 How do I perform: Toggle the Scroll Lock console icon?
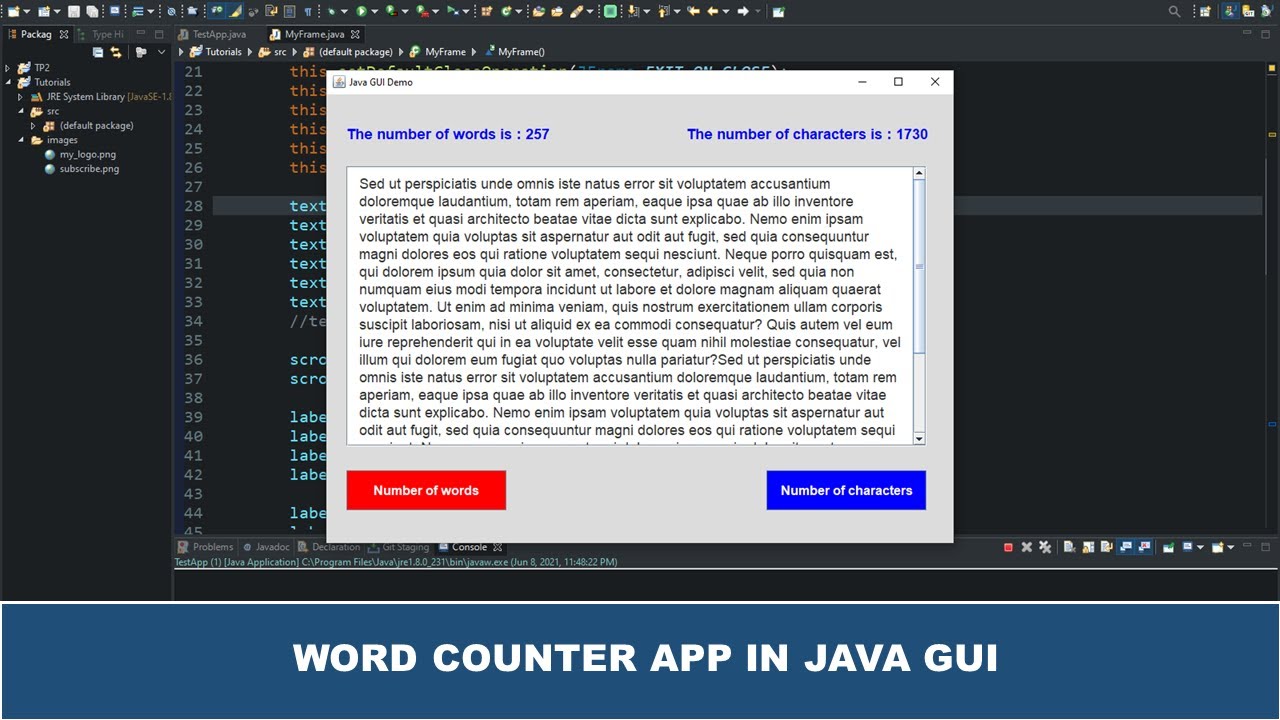click(x=1088, y=547)
